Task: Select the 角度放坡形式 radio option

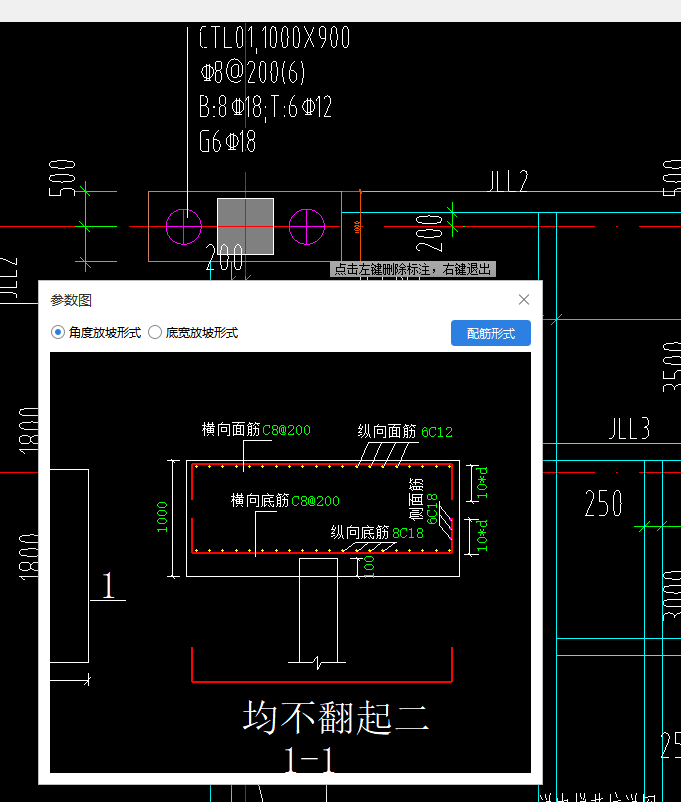Action: [58, 332]
